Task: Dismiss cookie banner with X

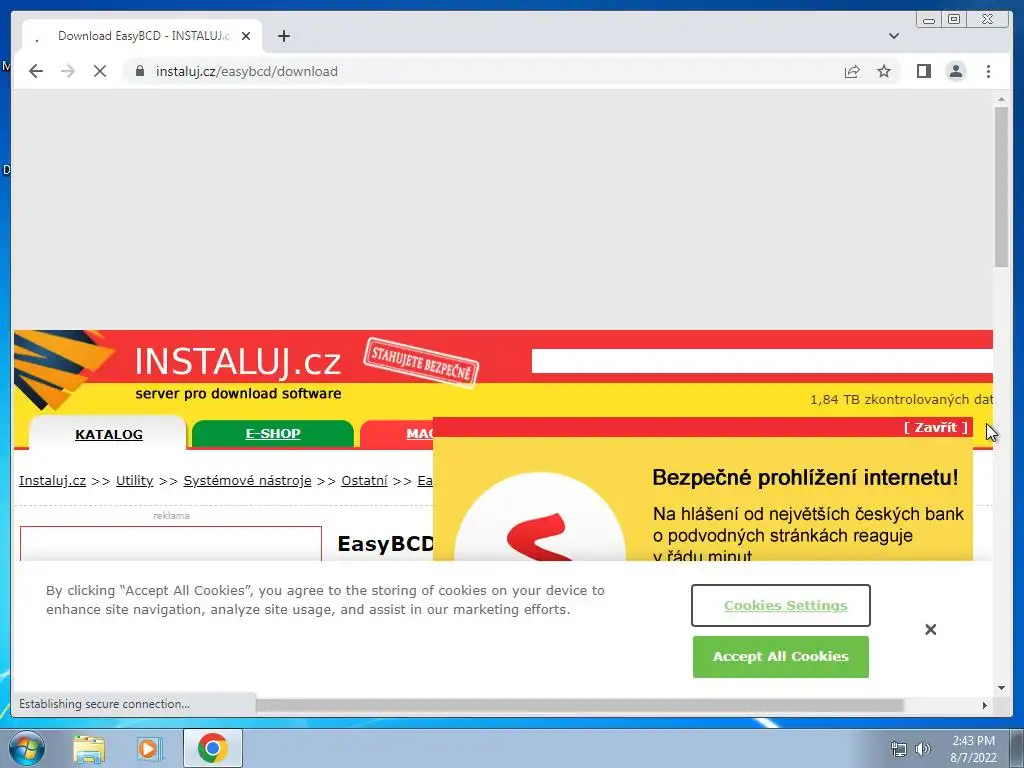Action: click(x=931, y=630)
